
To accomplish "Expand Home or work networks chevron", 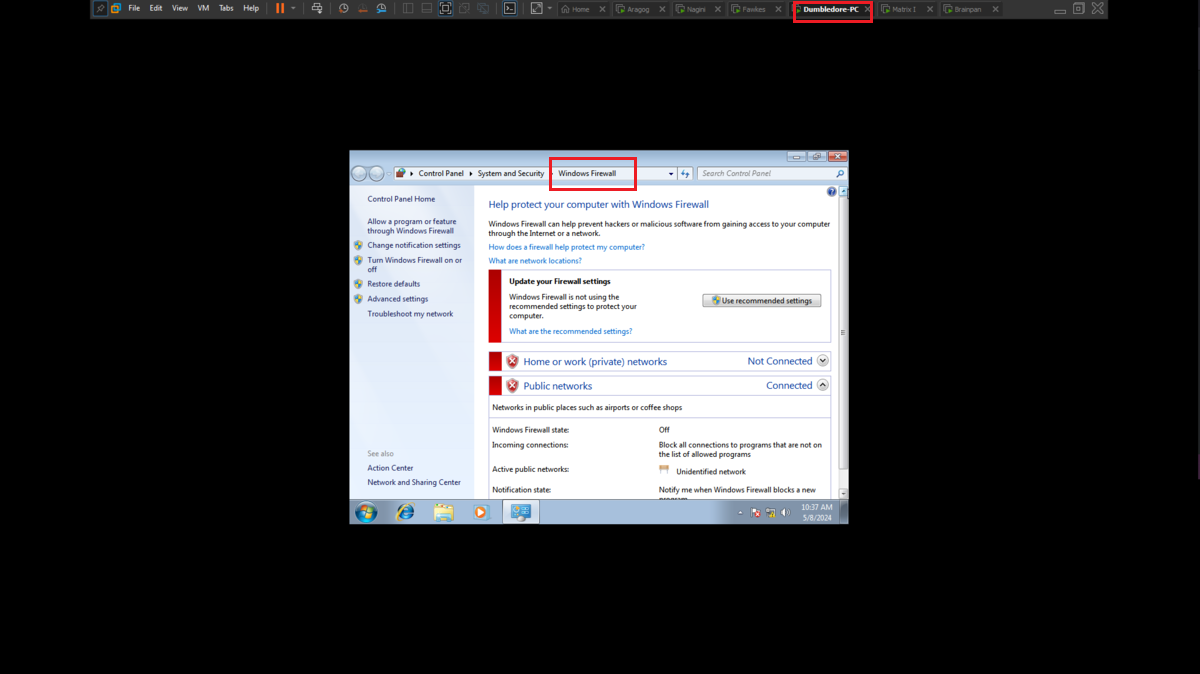I will [823, 361].
